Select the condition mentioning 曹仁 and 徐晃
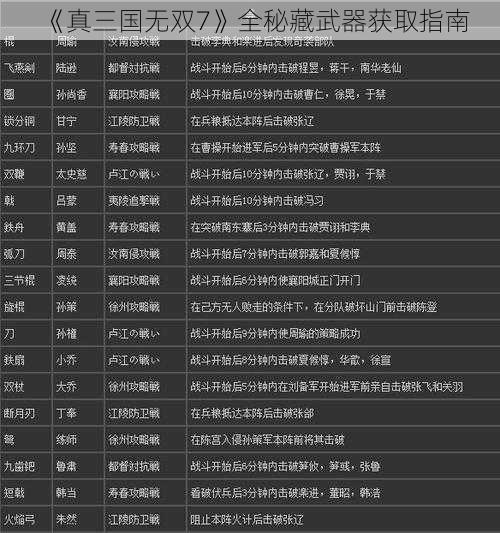Viewport: 500px width, 533px height. pos(288,94)
